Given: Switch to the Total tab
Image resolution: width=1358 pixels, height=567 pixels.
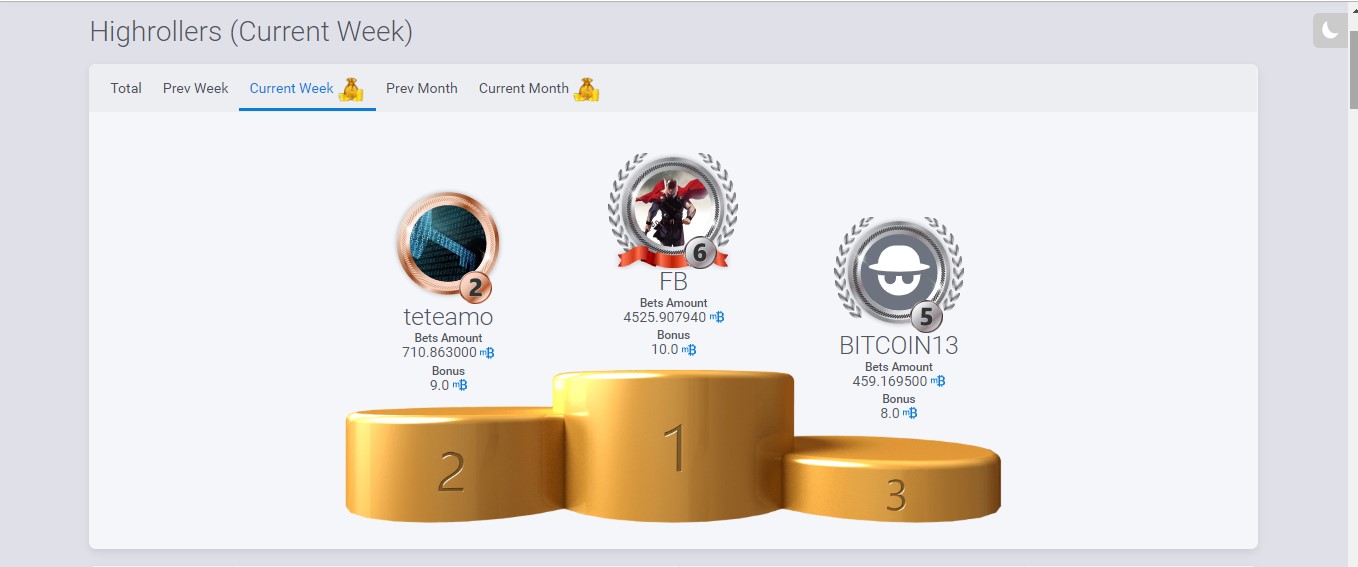Looking at the screenshot, I should click(x=126, y=88).
